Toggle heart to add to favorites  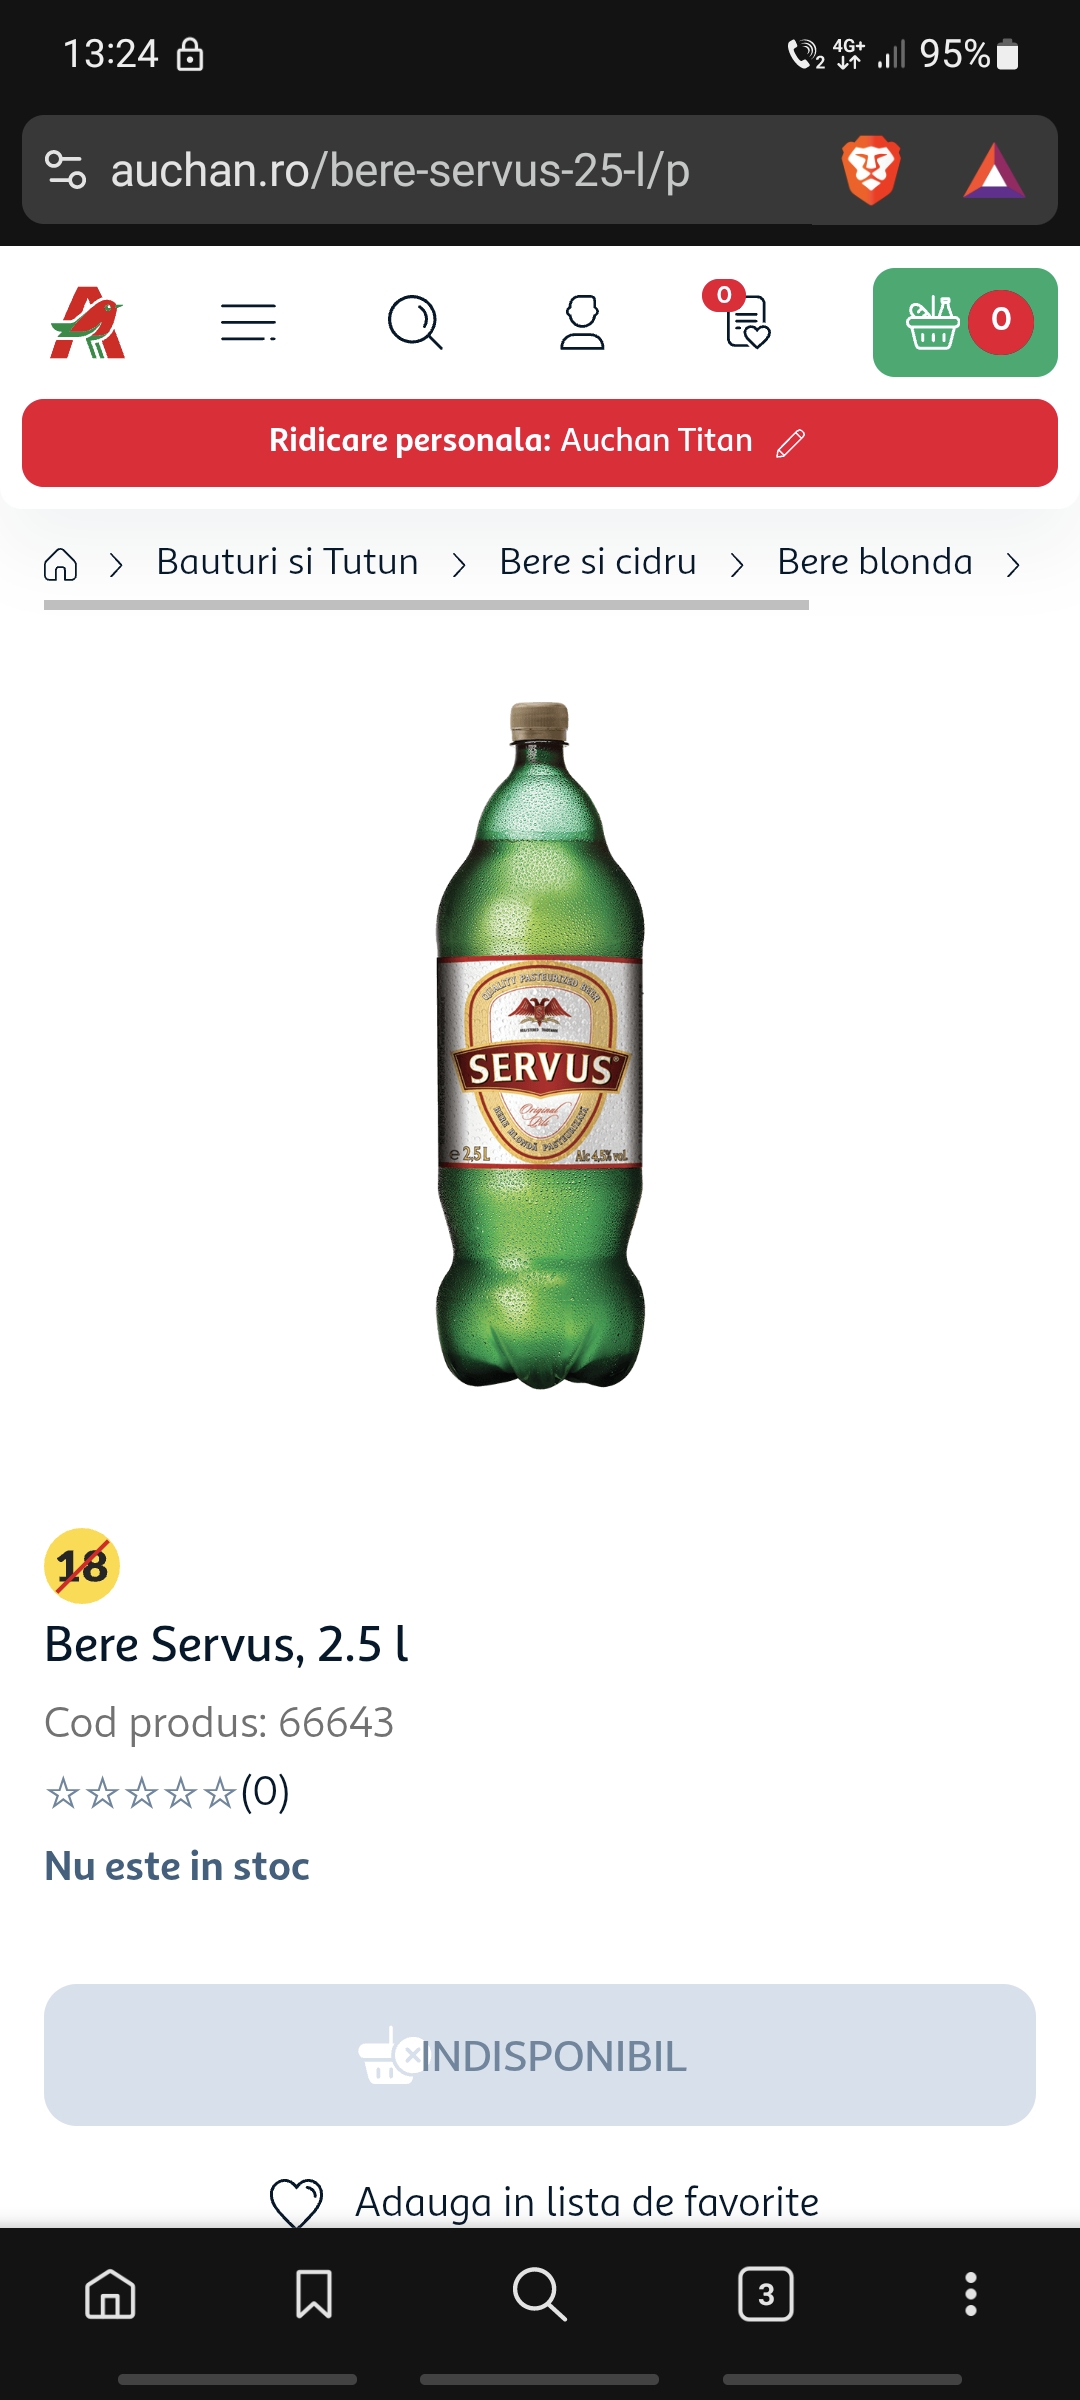click(297, 2203)
